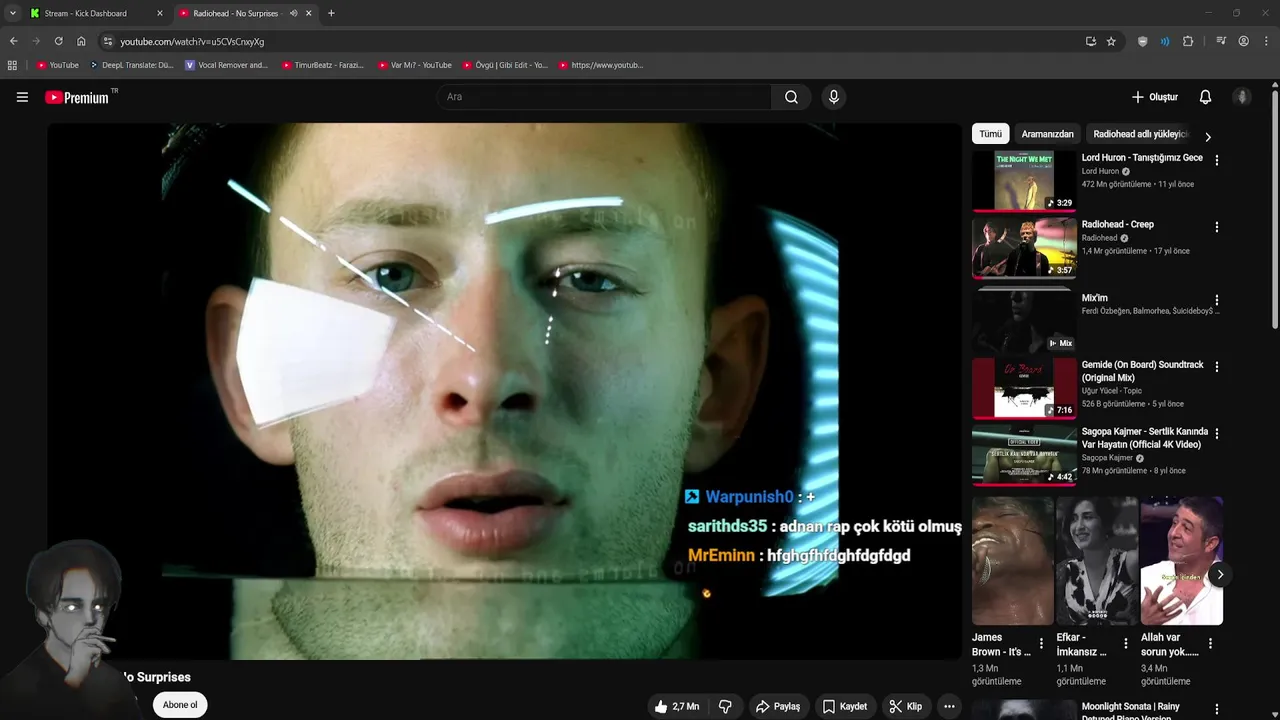Click the search magnifier button
Screen dimensions: 1280x720
click(791, 97)
